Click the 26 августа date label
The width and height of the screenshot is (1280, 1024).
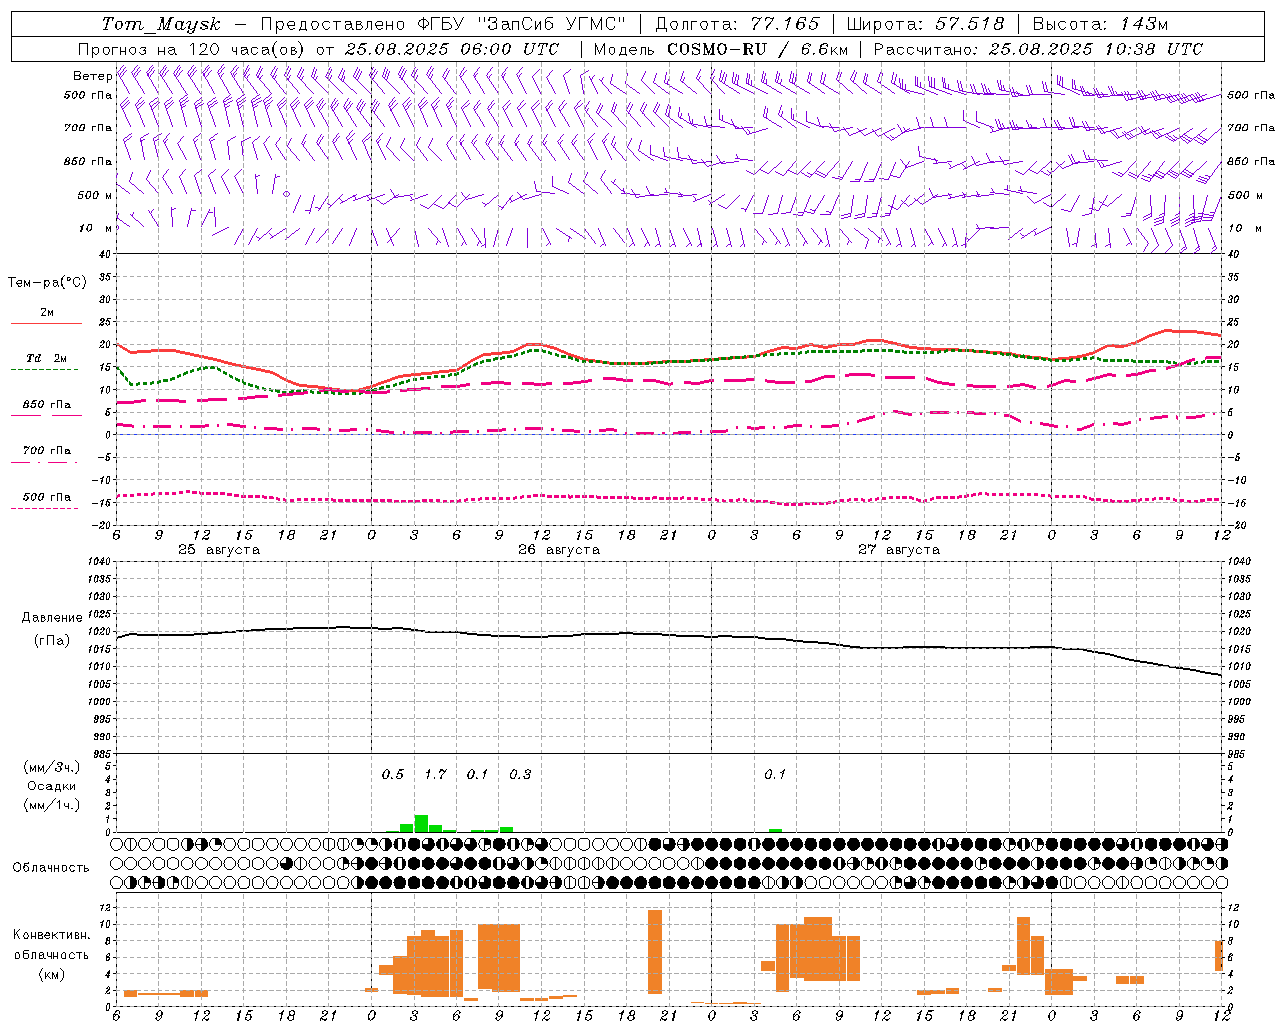(559, 550)
